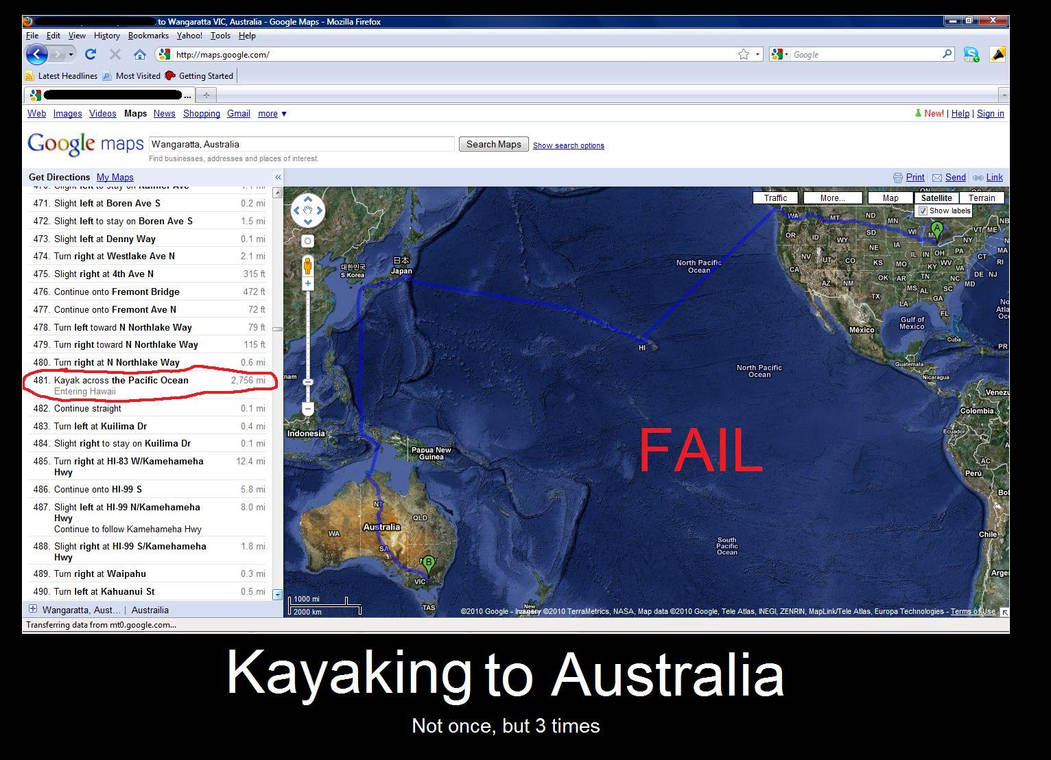The height and width of the screenshot is (760, 1051).
Task: Click the Search Maps button
Action: tap(493, 144)
